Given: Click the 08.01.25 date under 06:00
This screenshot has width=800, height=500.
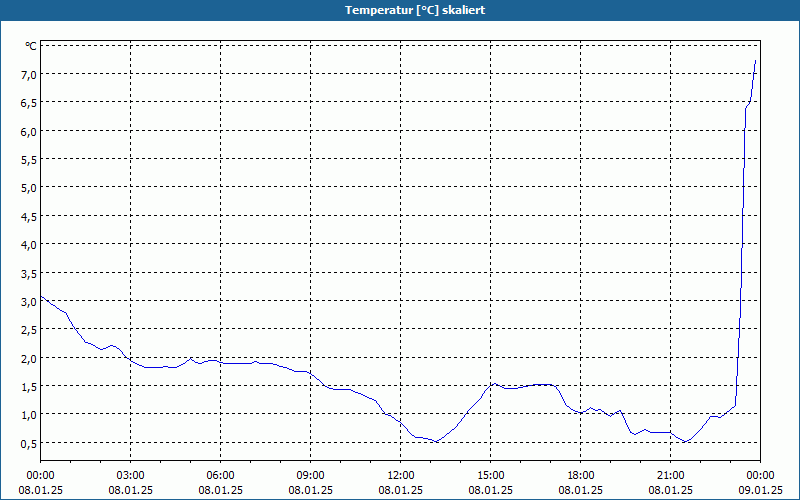Looking at the screenshot, I should pyautogui.click(x=220, y=490).
